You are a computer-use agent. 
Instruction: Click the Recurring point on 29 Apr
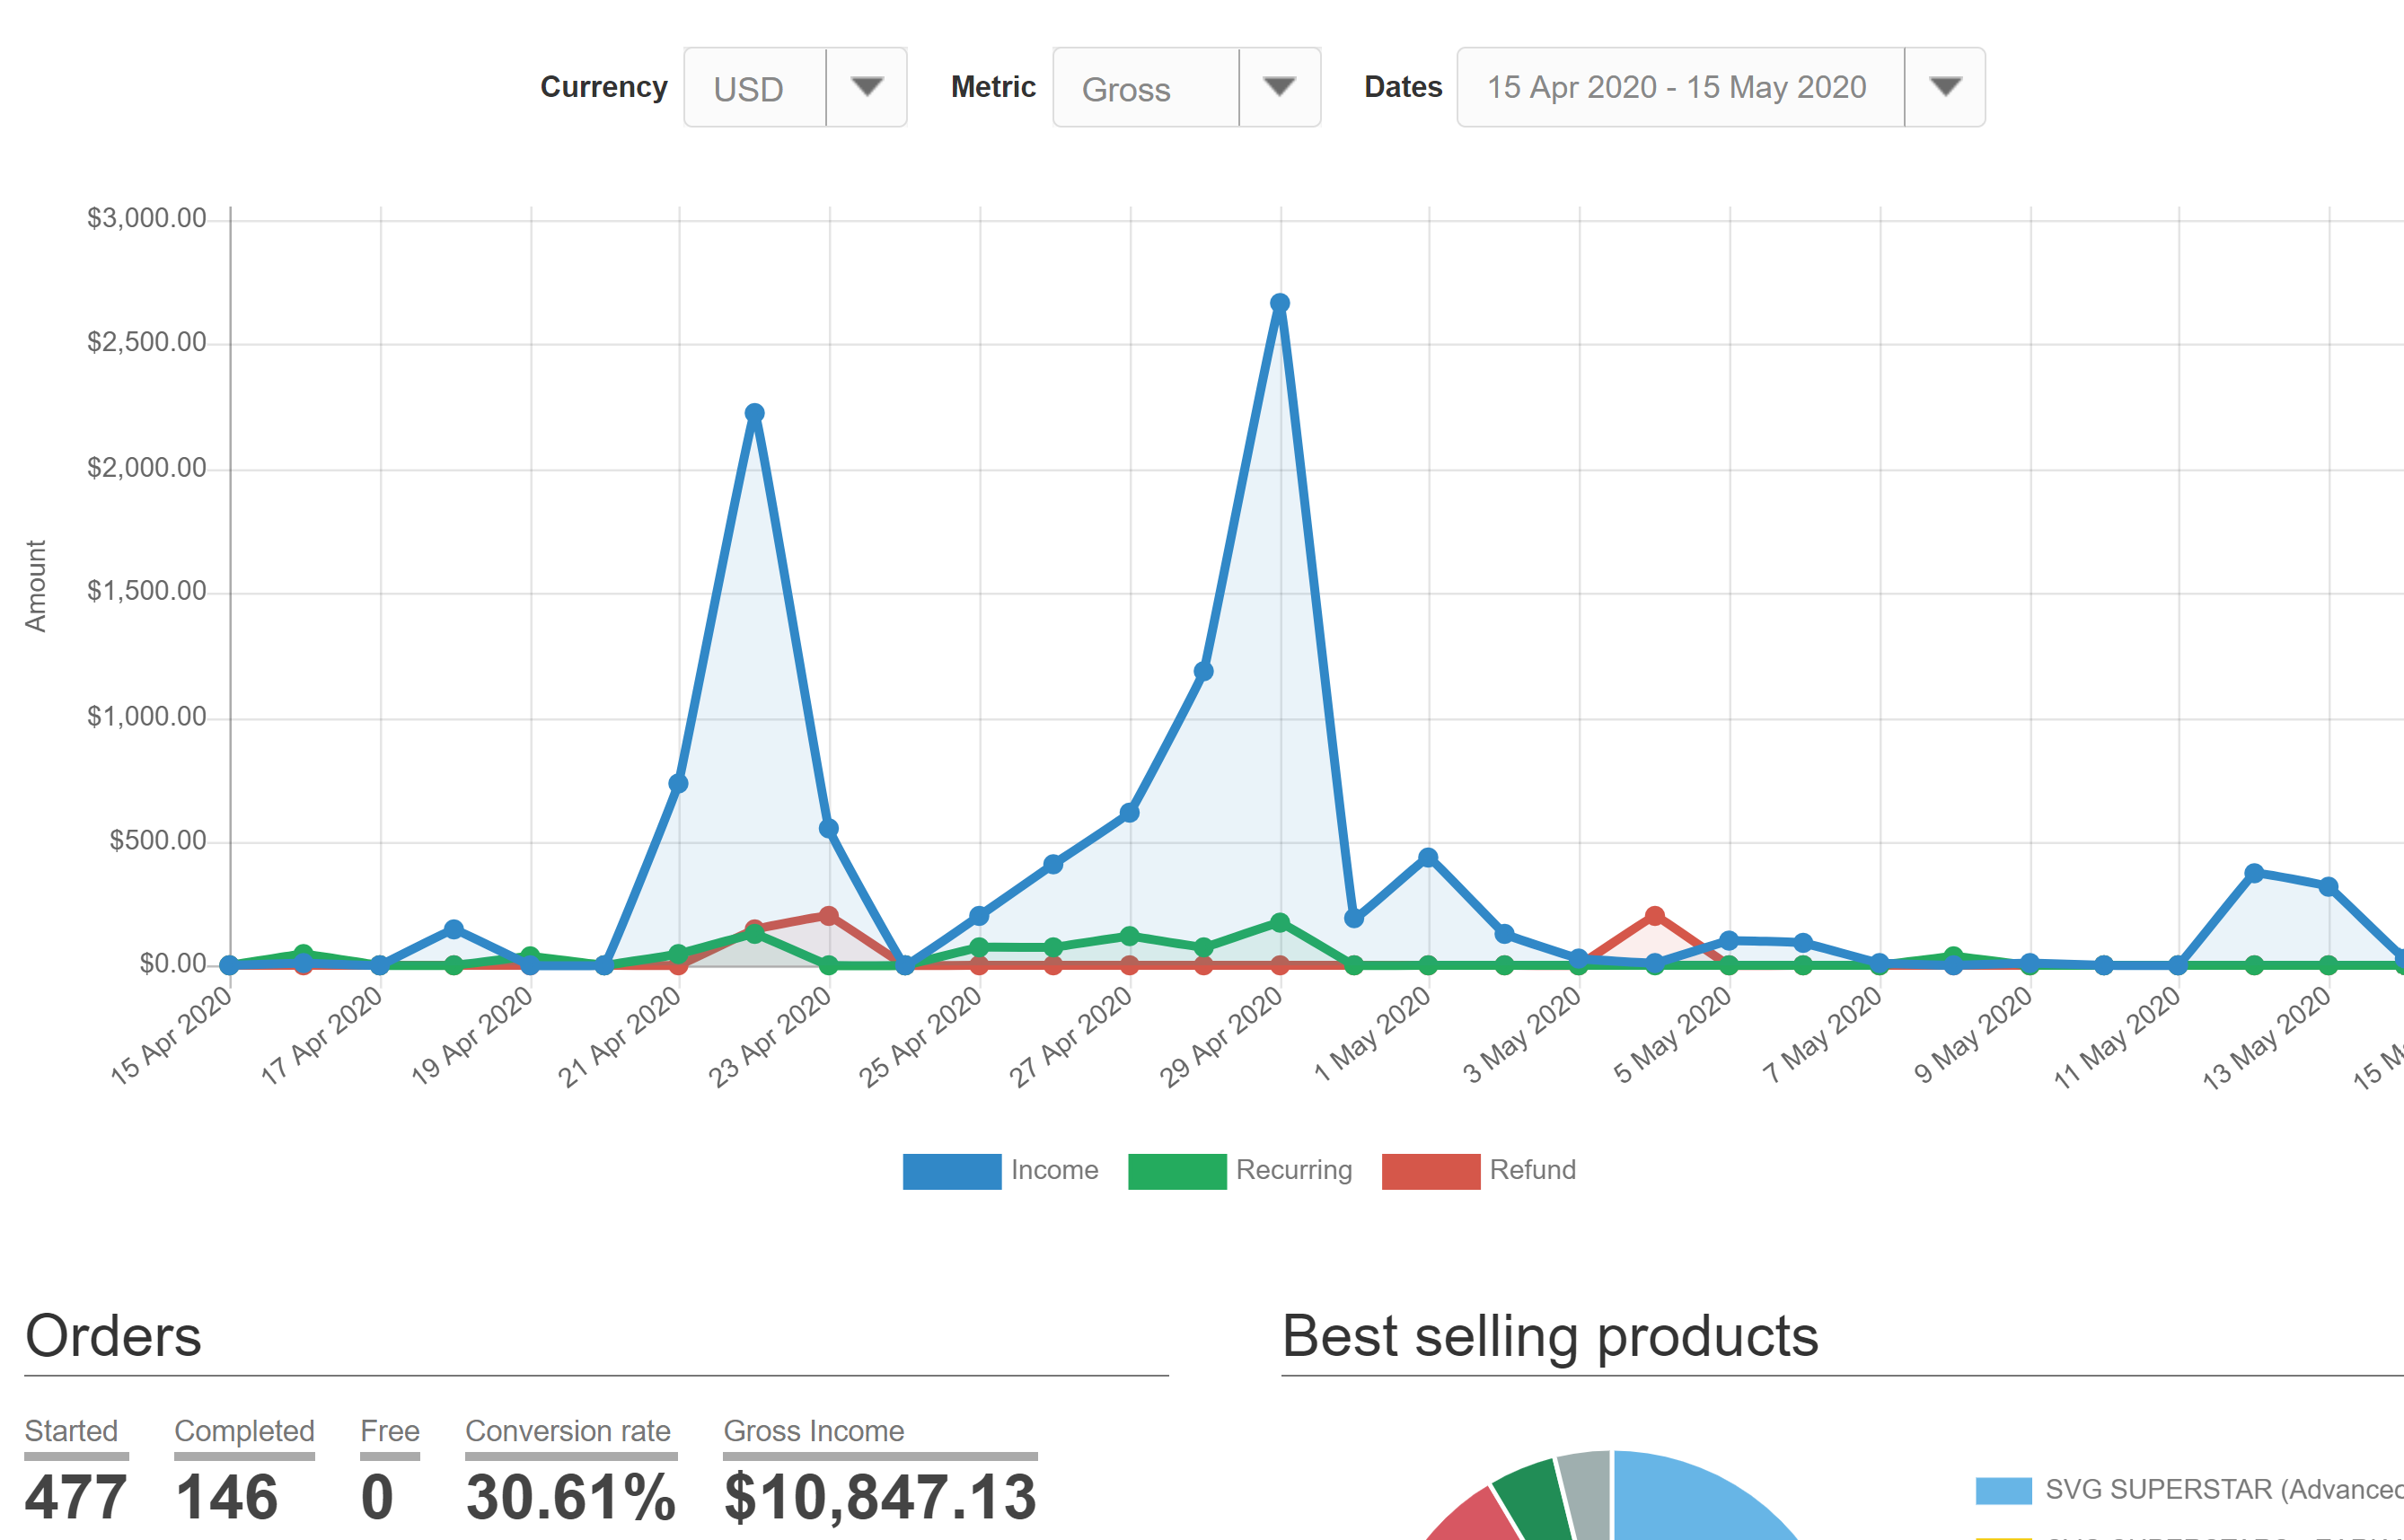click(1280, 923)
